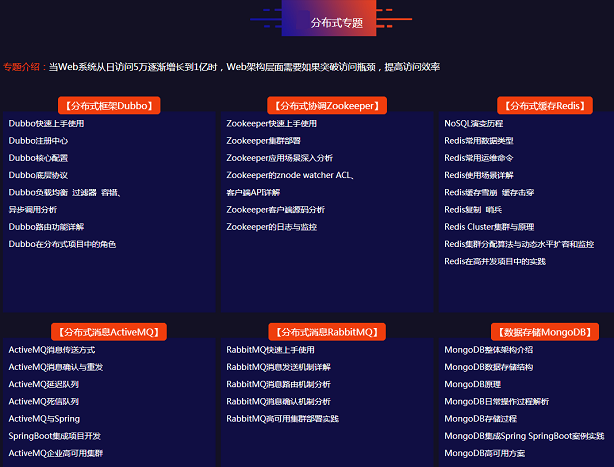Select the 【分布式消息RabbitMQ】 header

coord(327,331)
